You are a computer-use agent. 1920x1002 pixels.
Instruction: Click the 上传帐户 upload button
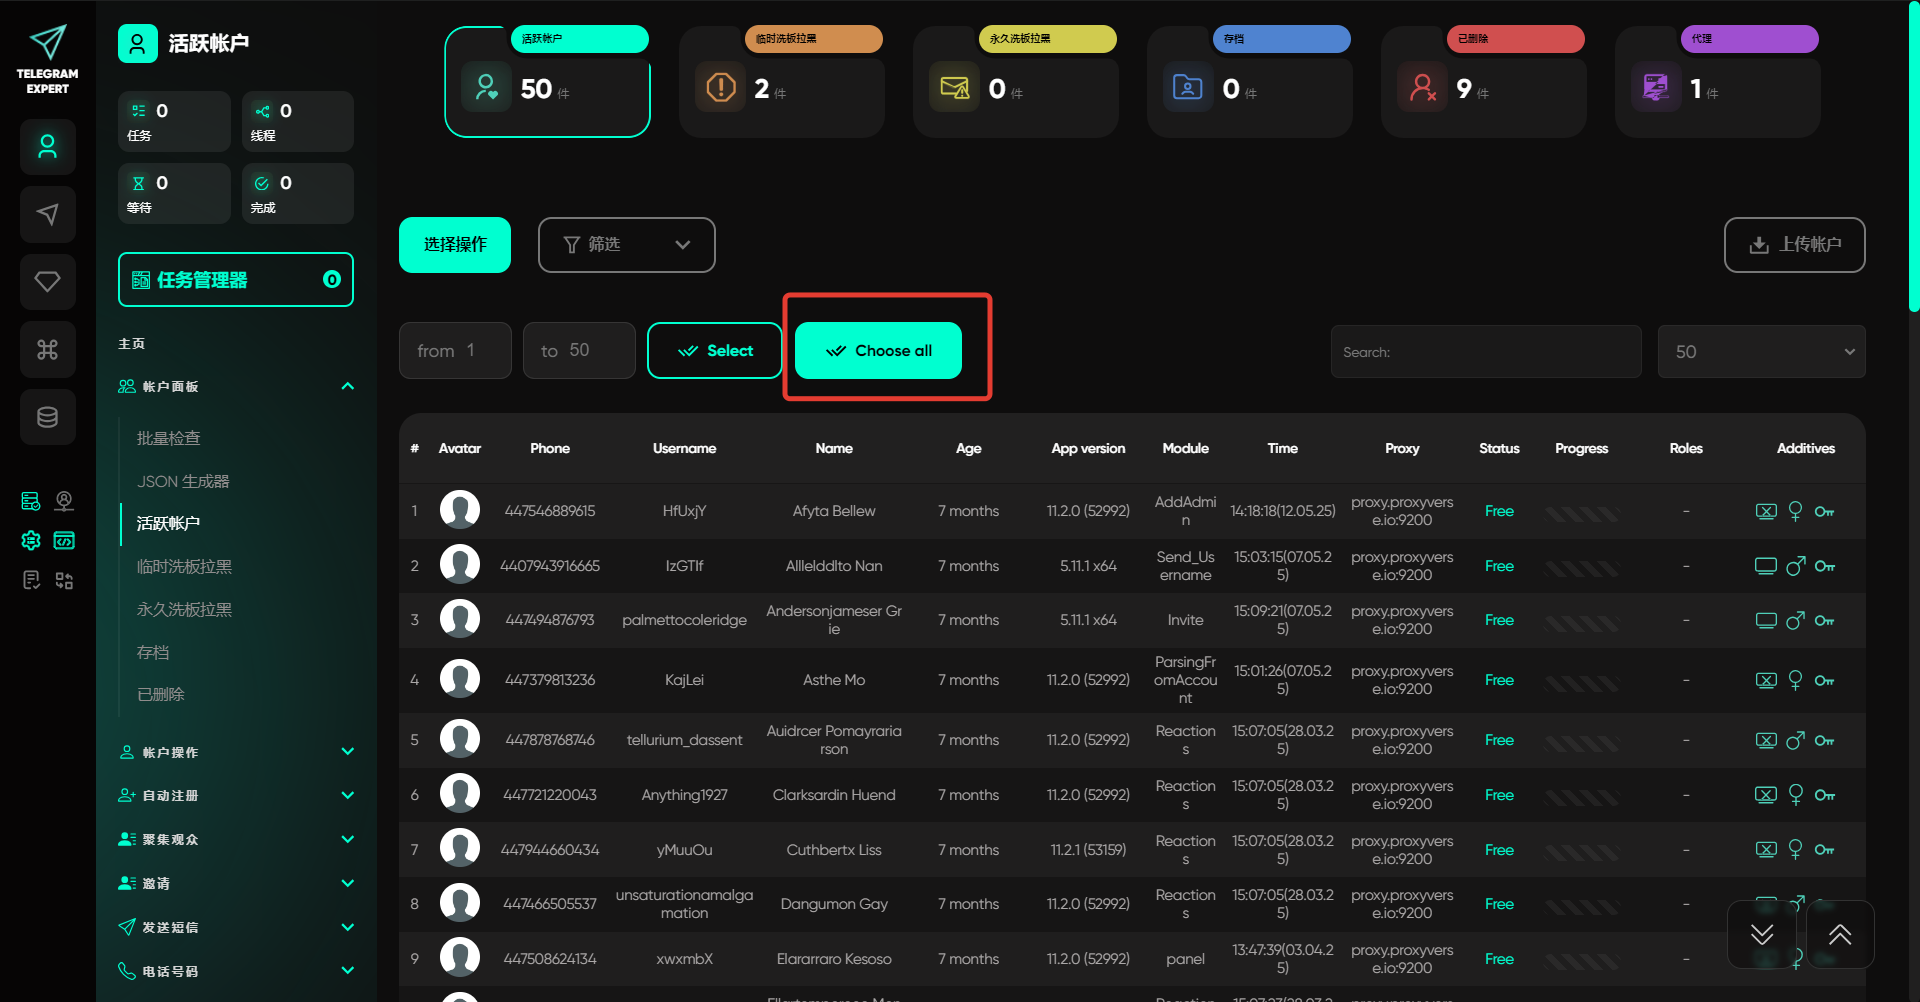pyautogui.click(x=1794, y=245)
